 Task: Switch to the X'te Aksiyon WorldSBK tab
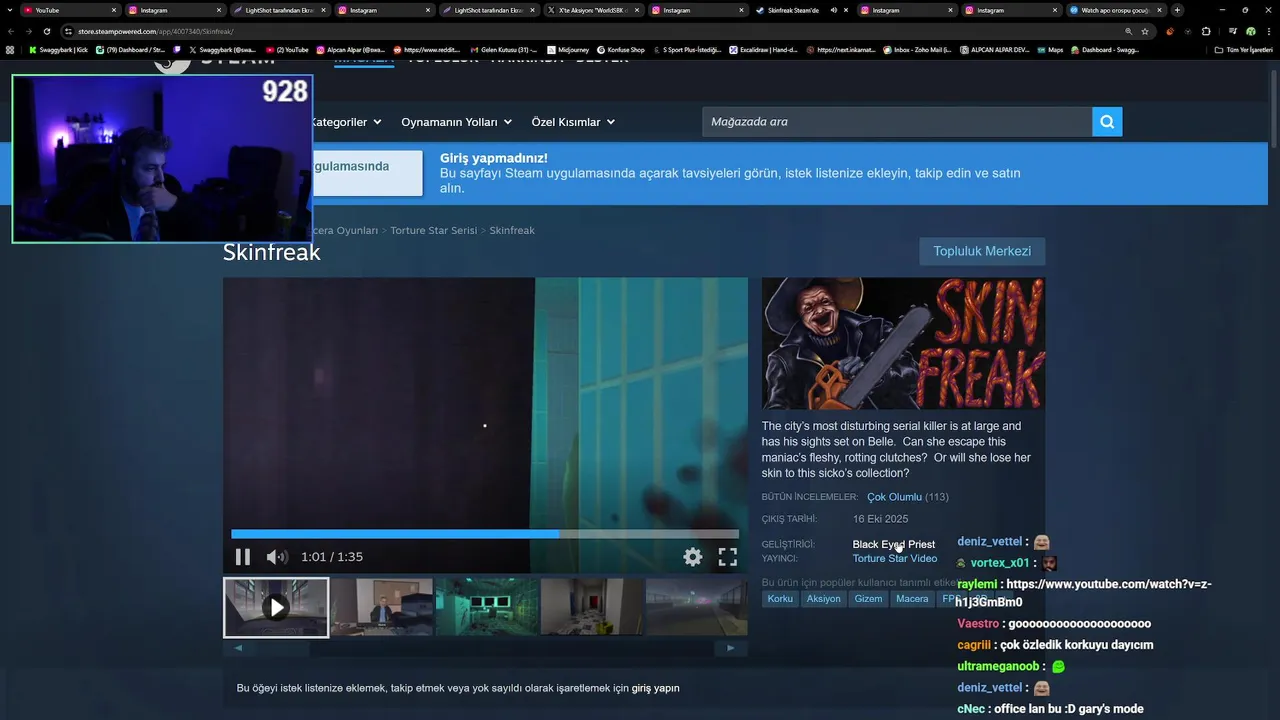pos(594,10)
